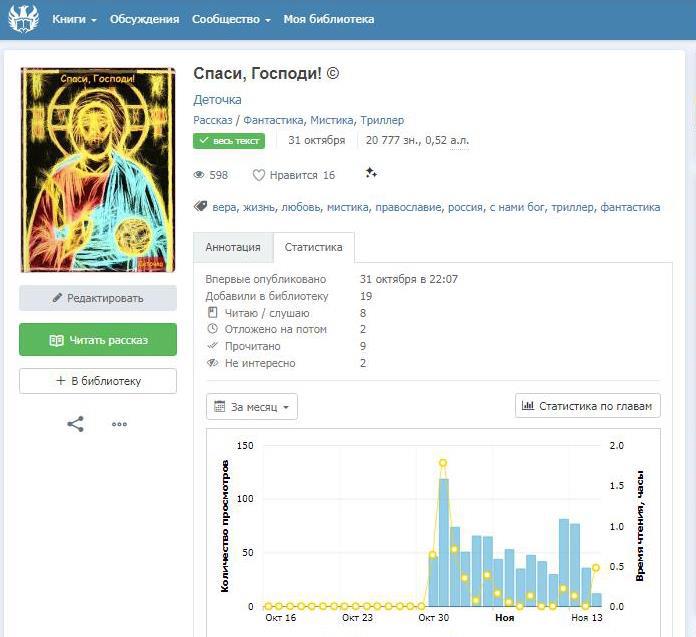696x637 pixels.
Task: Open the Книги dropdown menu
Action: tap(74, 19)
